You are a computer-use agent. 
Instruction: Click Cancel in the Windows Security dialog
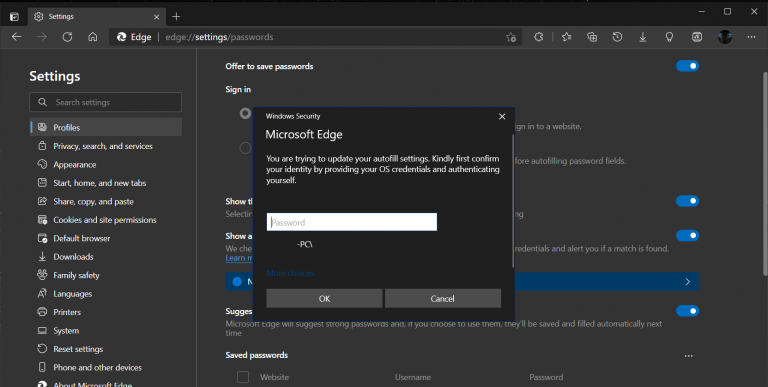(x=443, y=298)
